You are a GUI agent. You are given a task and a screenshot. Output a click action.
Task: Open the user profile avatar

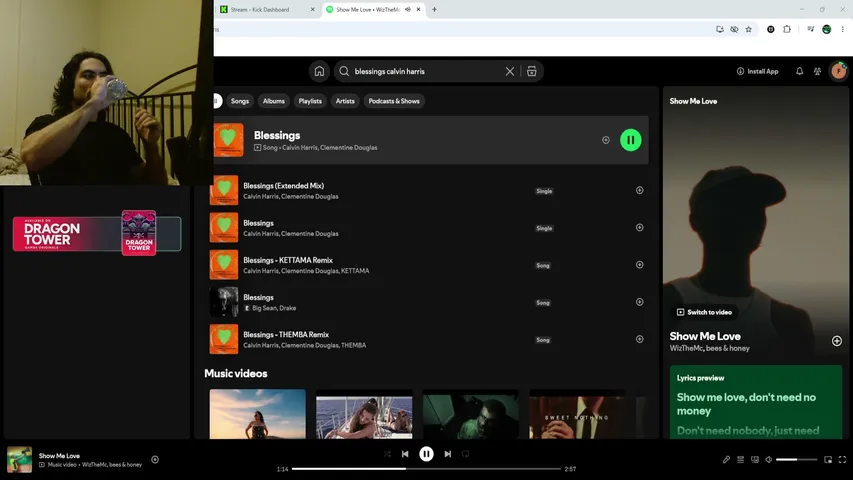pyautogui.click(x=838, y=71)
